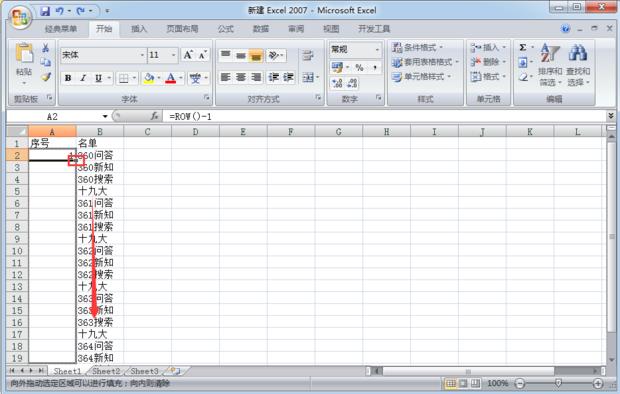
Task: Increase decimal places
Action: click(x=337, y=83)
